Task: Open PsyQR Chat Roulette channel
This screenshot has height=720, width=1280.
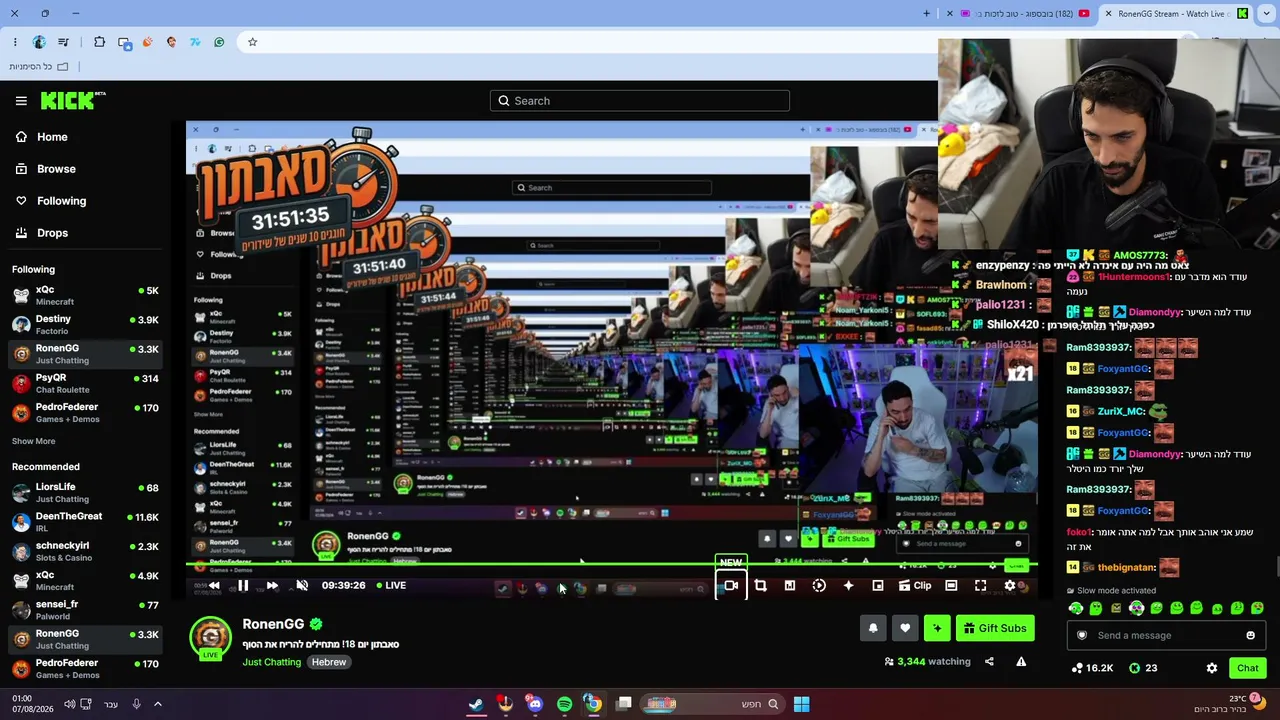Action: (x=85, y=384)
